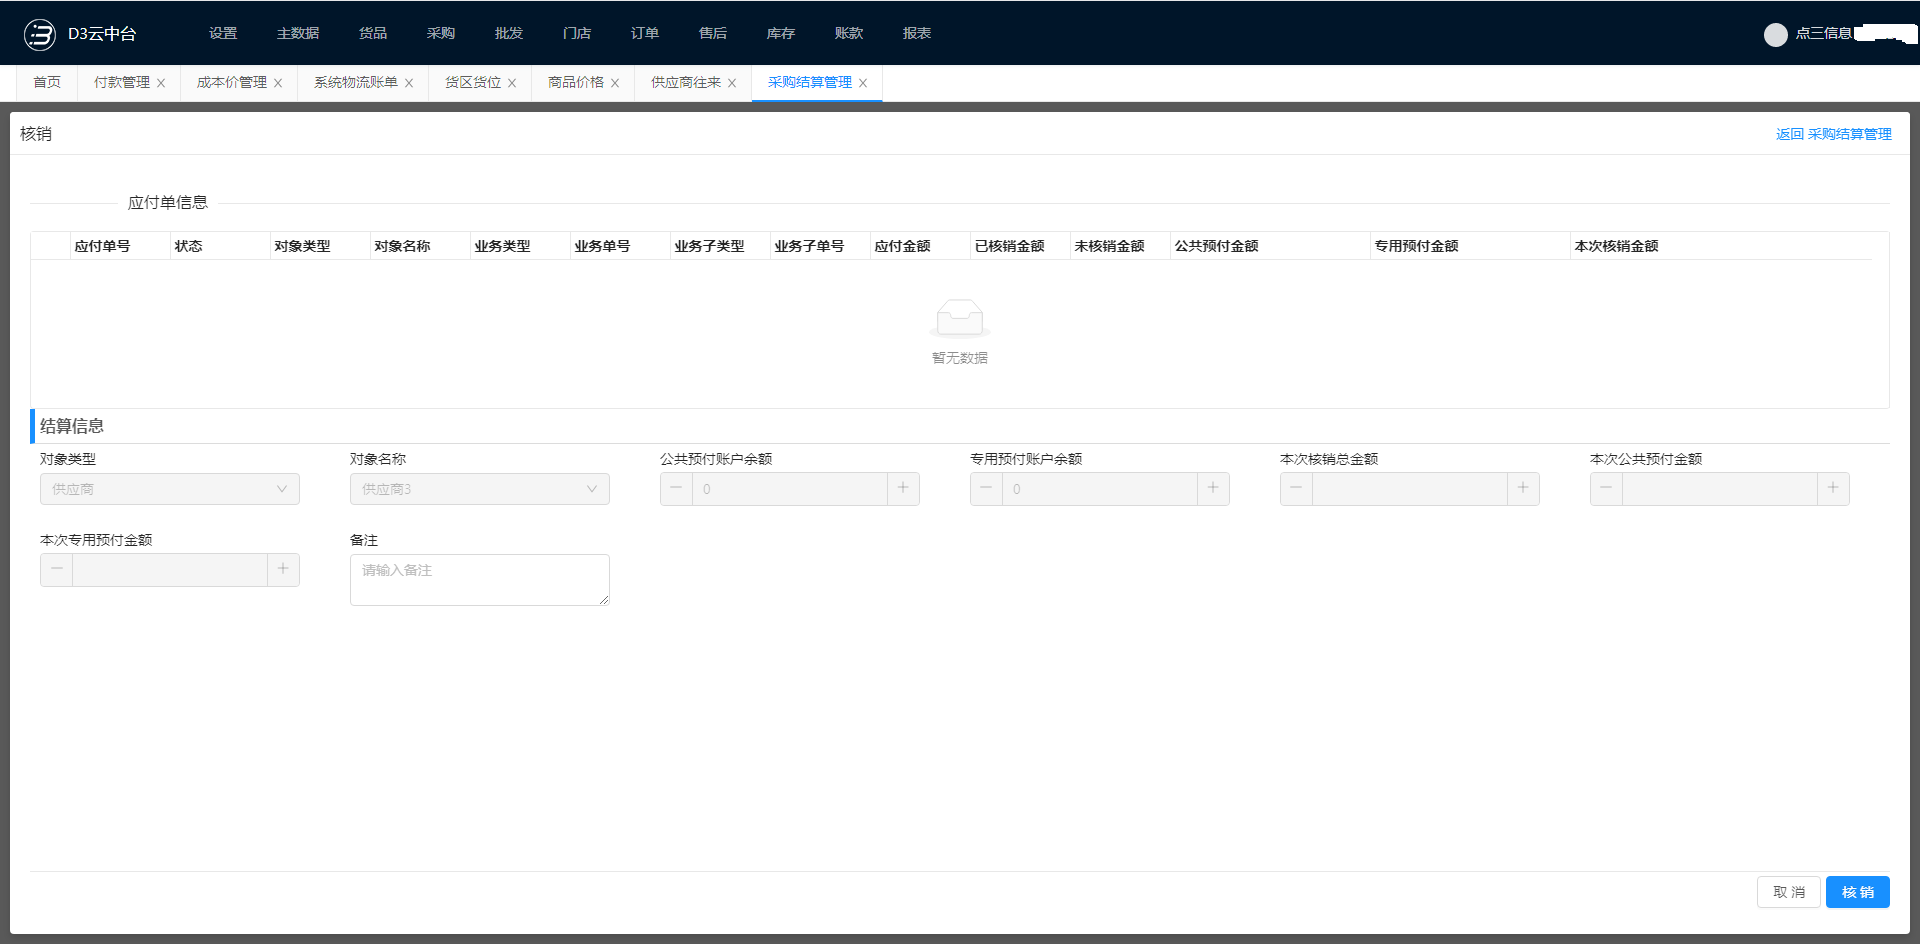Close the 成本价管理 tab
Screen dimensions: 1920x944
278,83
